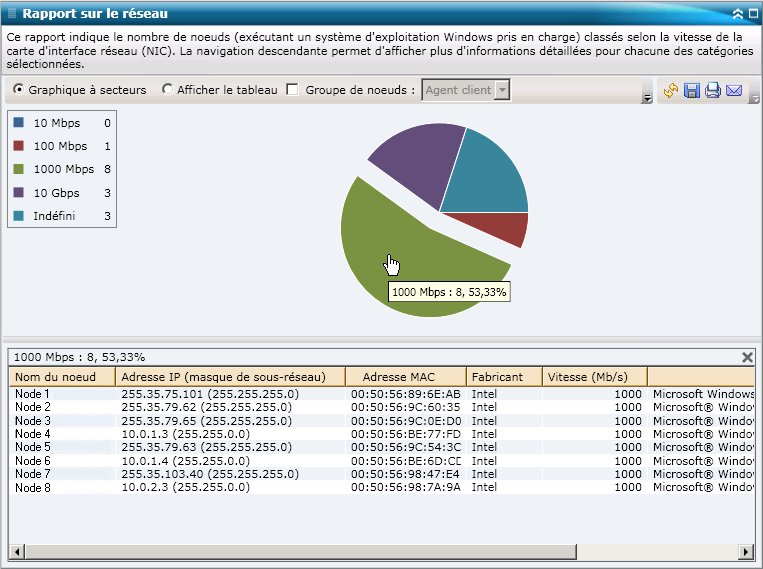The width and height of the screenshot is (763, 569).
Task: Collapse the Rapport sur le réseau panel
Action: click(737, 14)
